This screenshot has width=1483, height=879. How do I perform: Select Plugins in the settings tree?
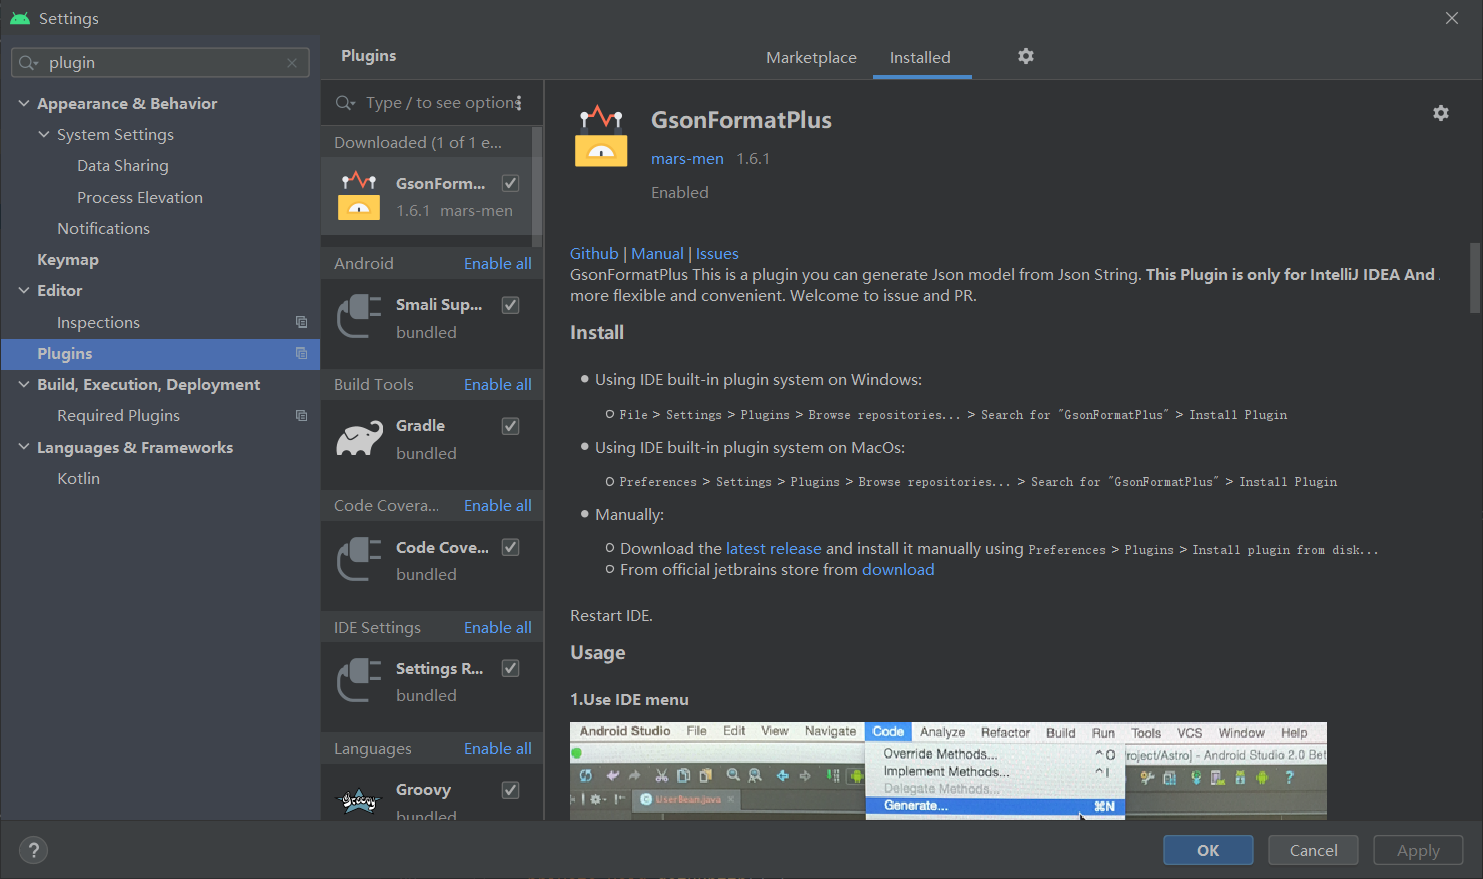[x=160, y=353]
